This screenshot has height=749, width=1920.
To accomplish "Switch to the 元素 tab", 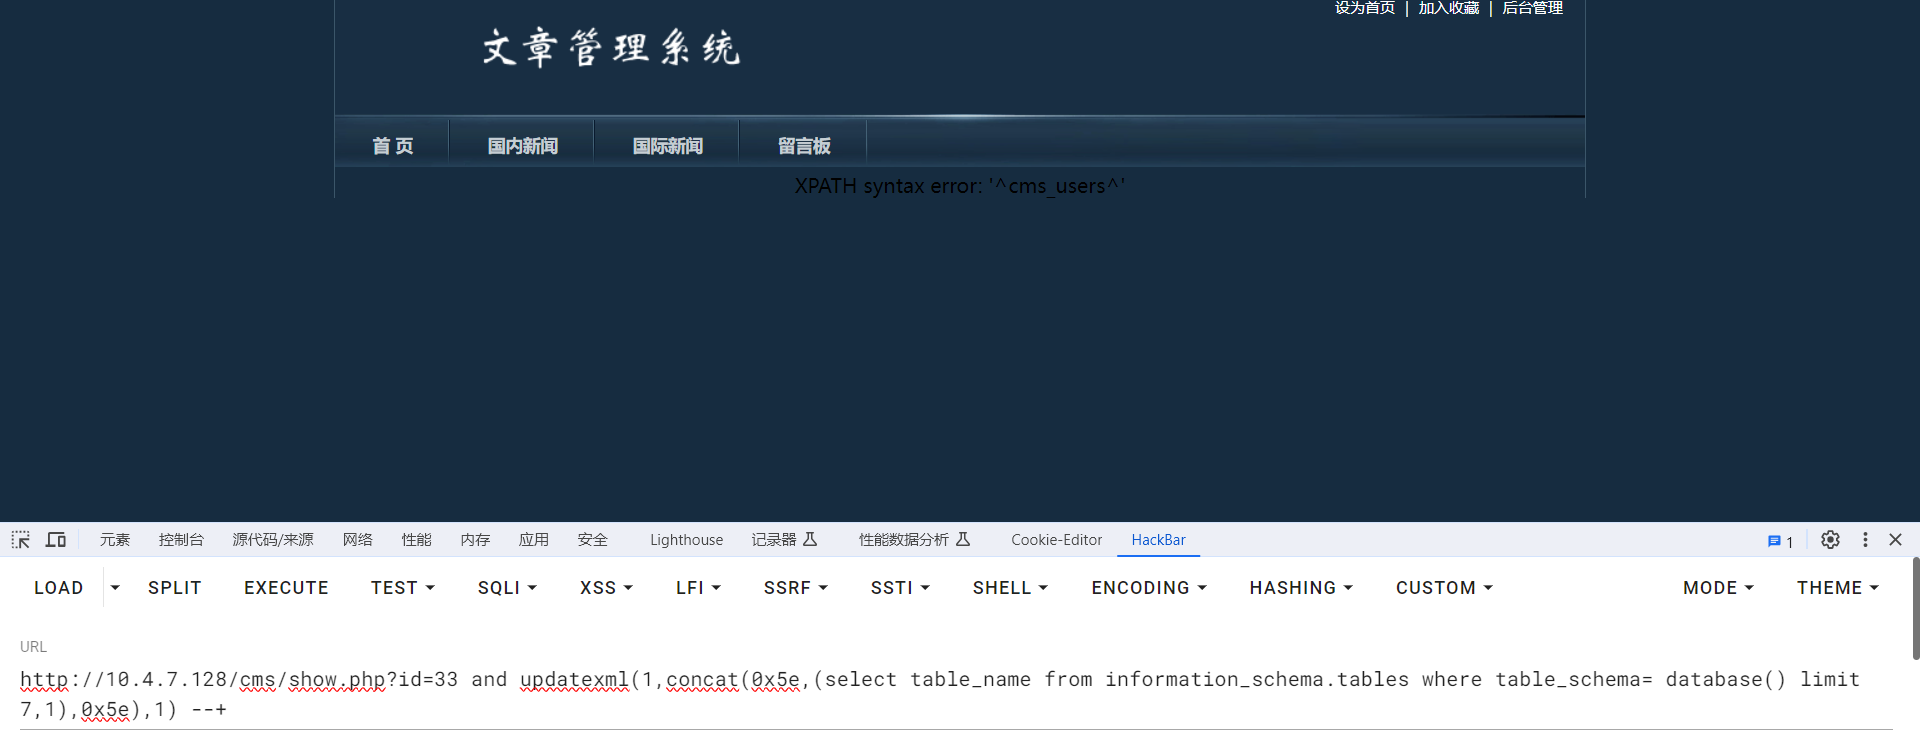I will pos(115,540).
